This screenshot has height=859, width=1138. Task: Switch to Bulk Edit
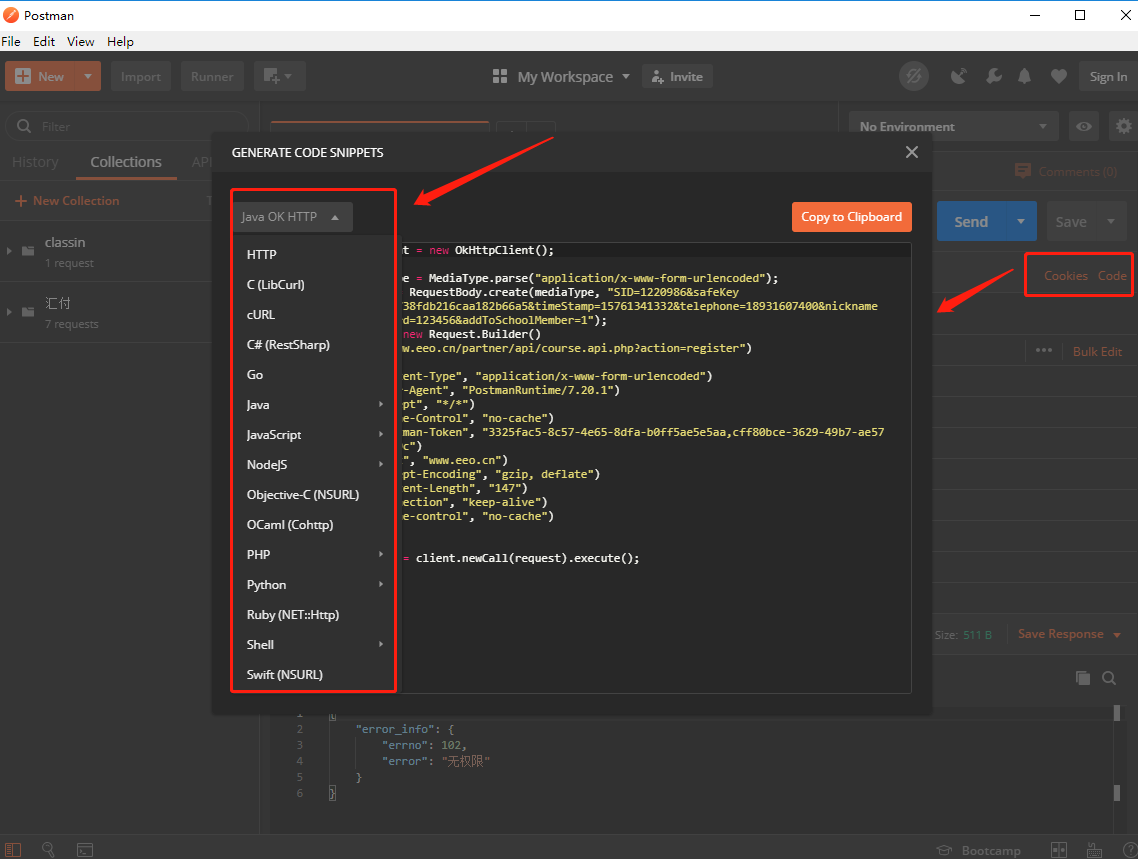(1097, 351)
